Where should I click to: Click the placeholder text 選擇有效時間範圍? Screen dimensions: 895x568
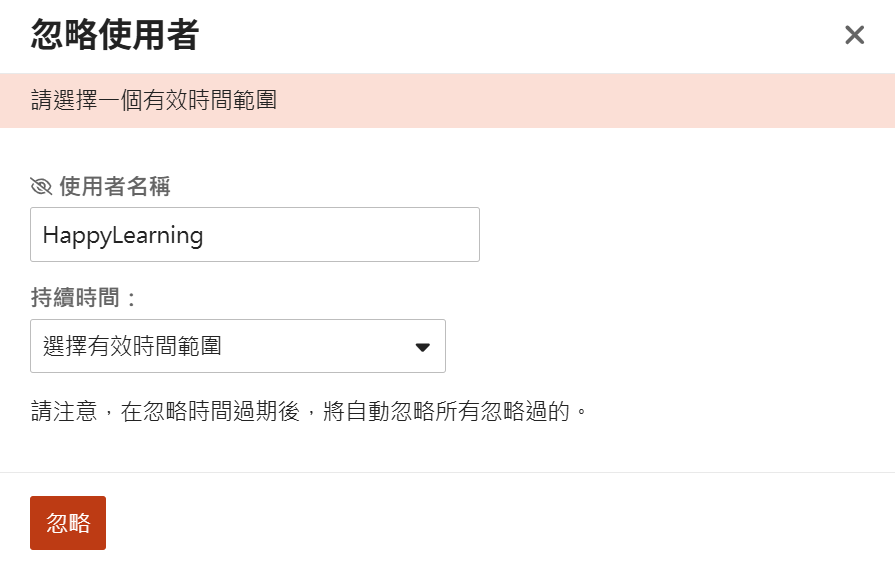point(132,347)
